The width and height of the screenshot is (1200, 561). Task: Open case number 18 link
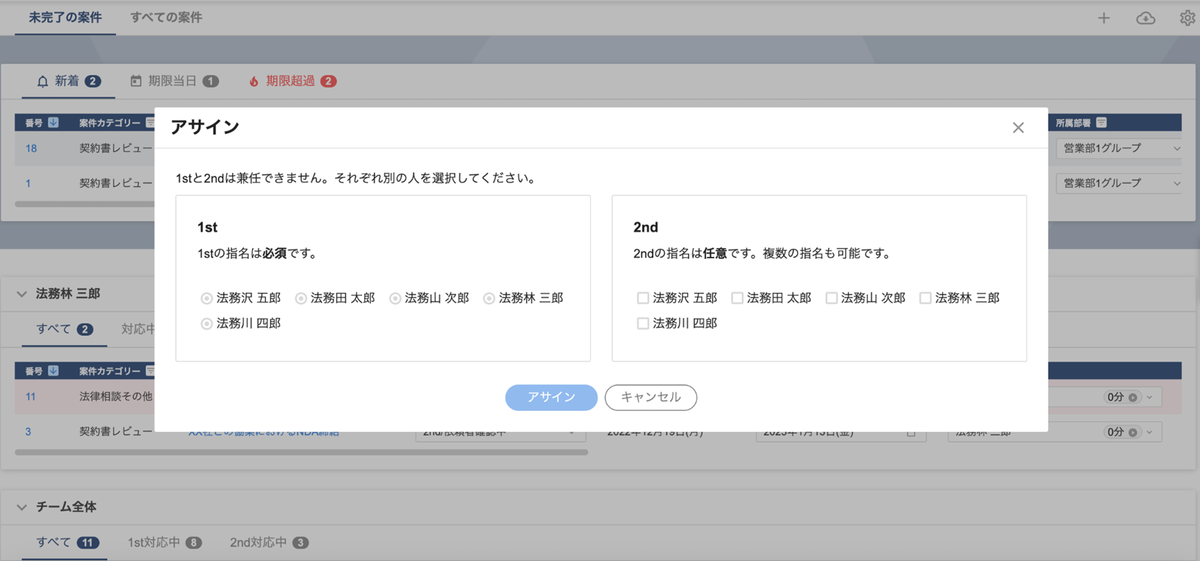(x=31, y=149)
